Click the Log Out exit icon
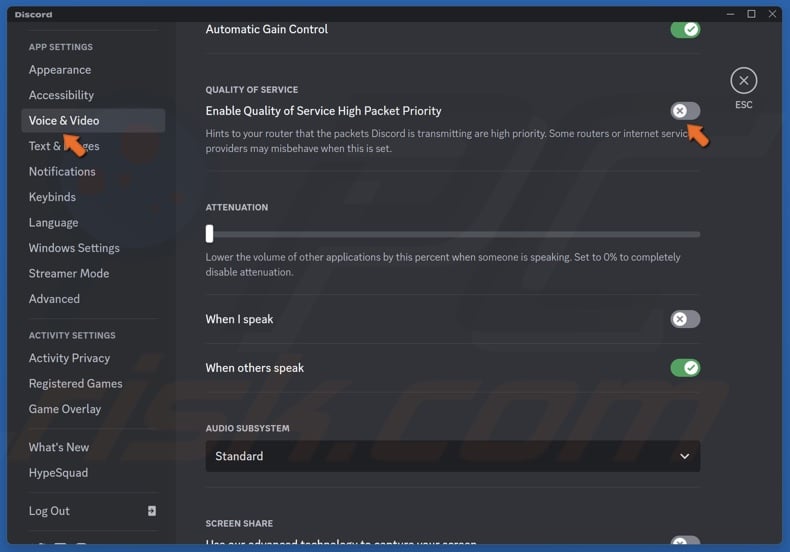This screenshot has height=552, width=790. tap(152, 511)
